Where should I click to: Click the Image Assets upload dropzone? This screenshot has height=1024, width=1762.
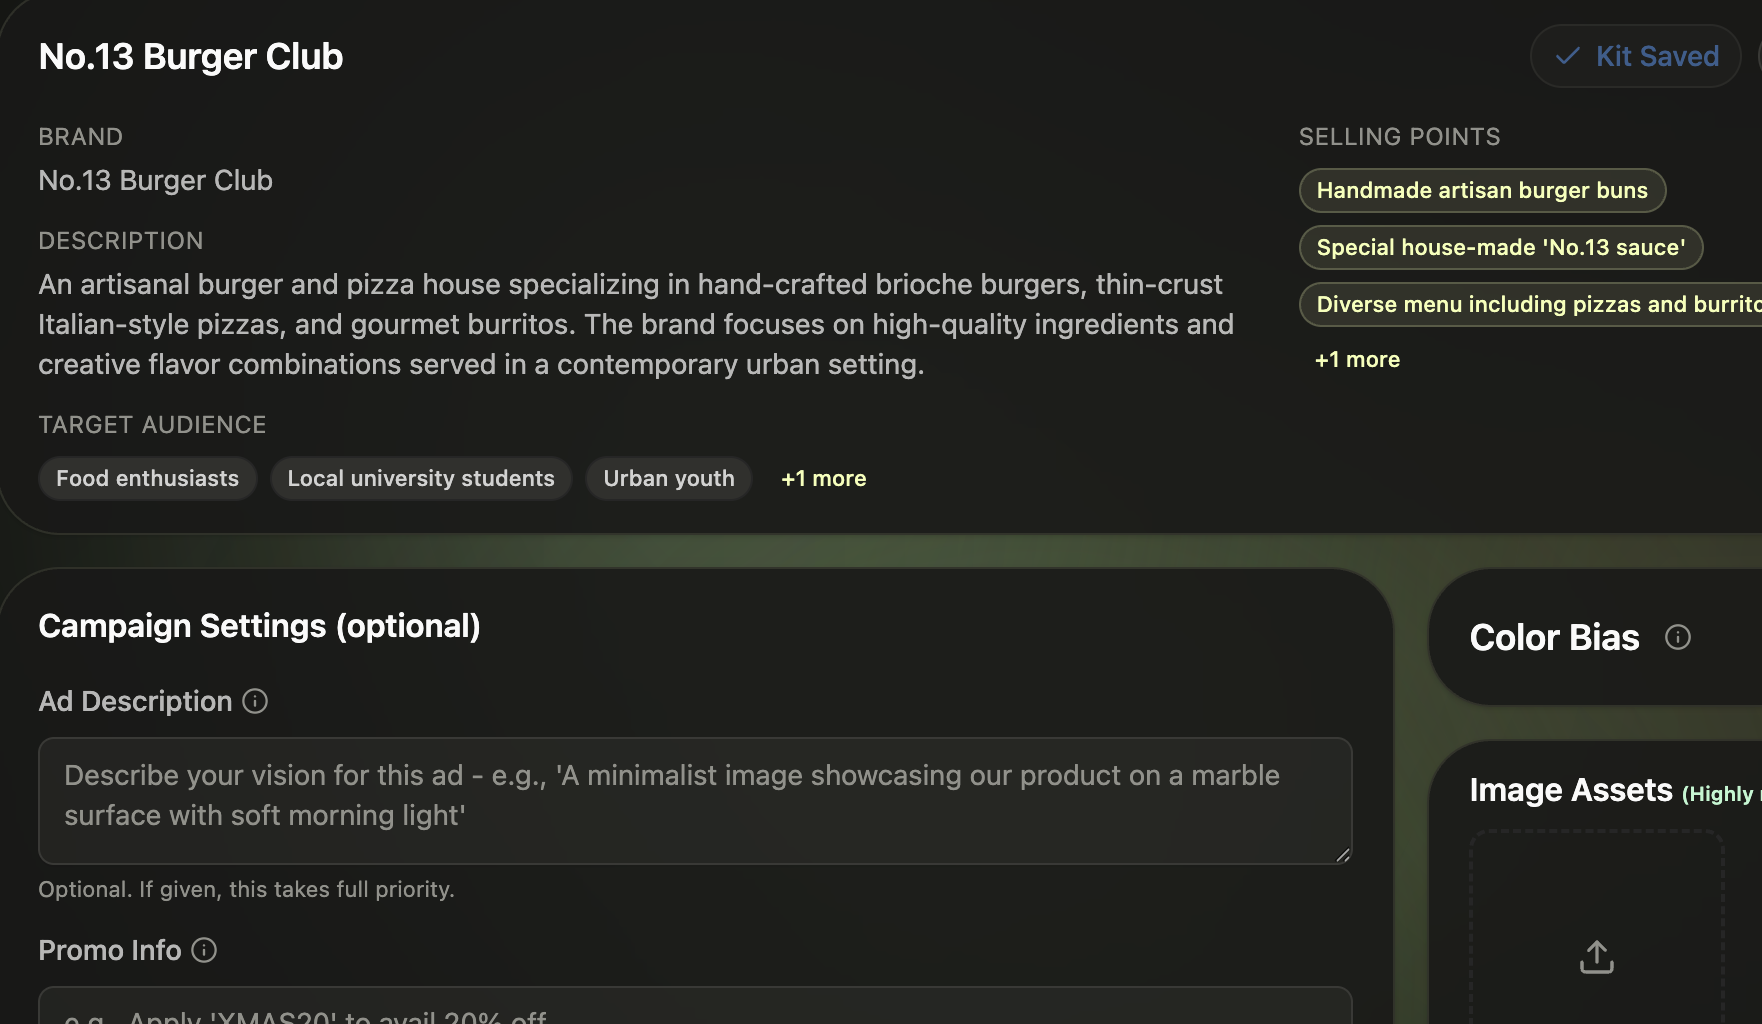click(x=1596, y=927)
